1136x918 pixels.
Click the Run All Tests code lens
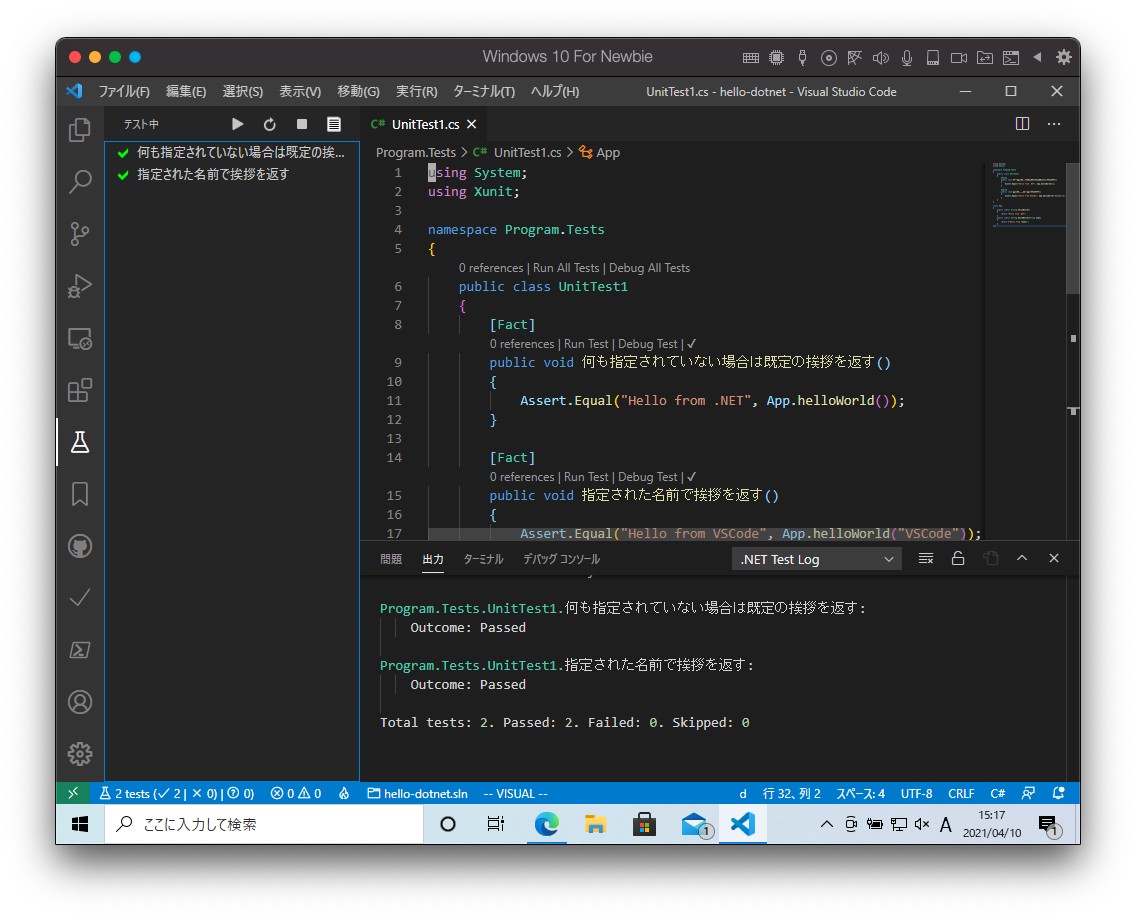click(566, 268)
